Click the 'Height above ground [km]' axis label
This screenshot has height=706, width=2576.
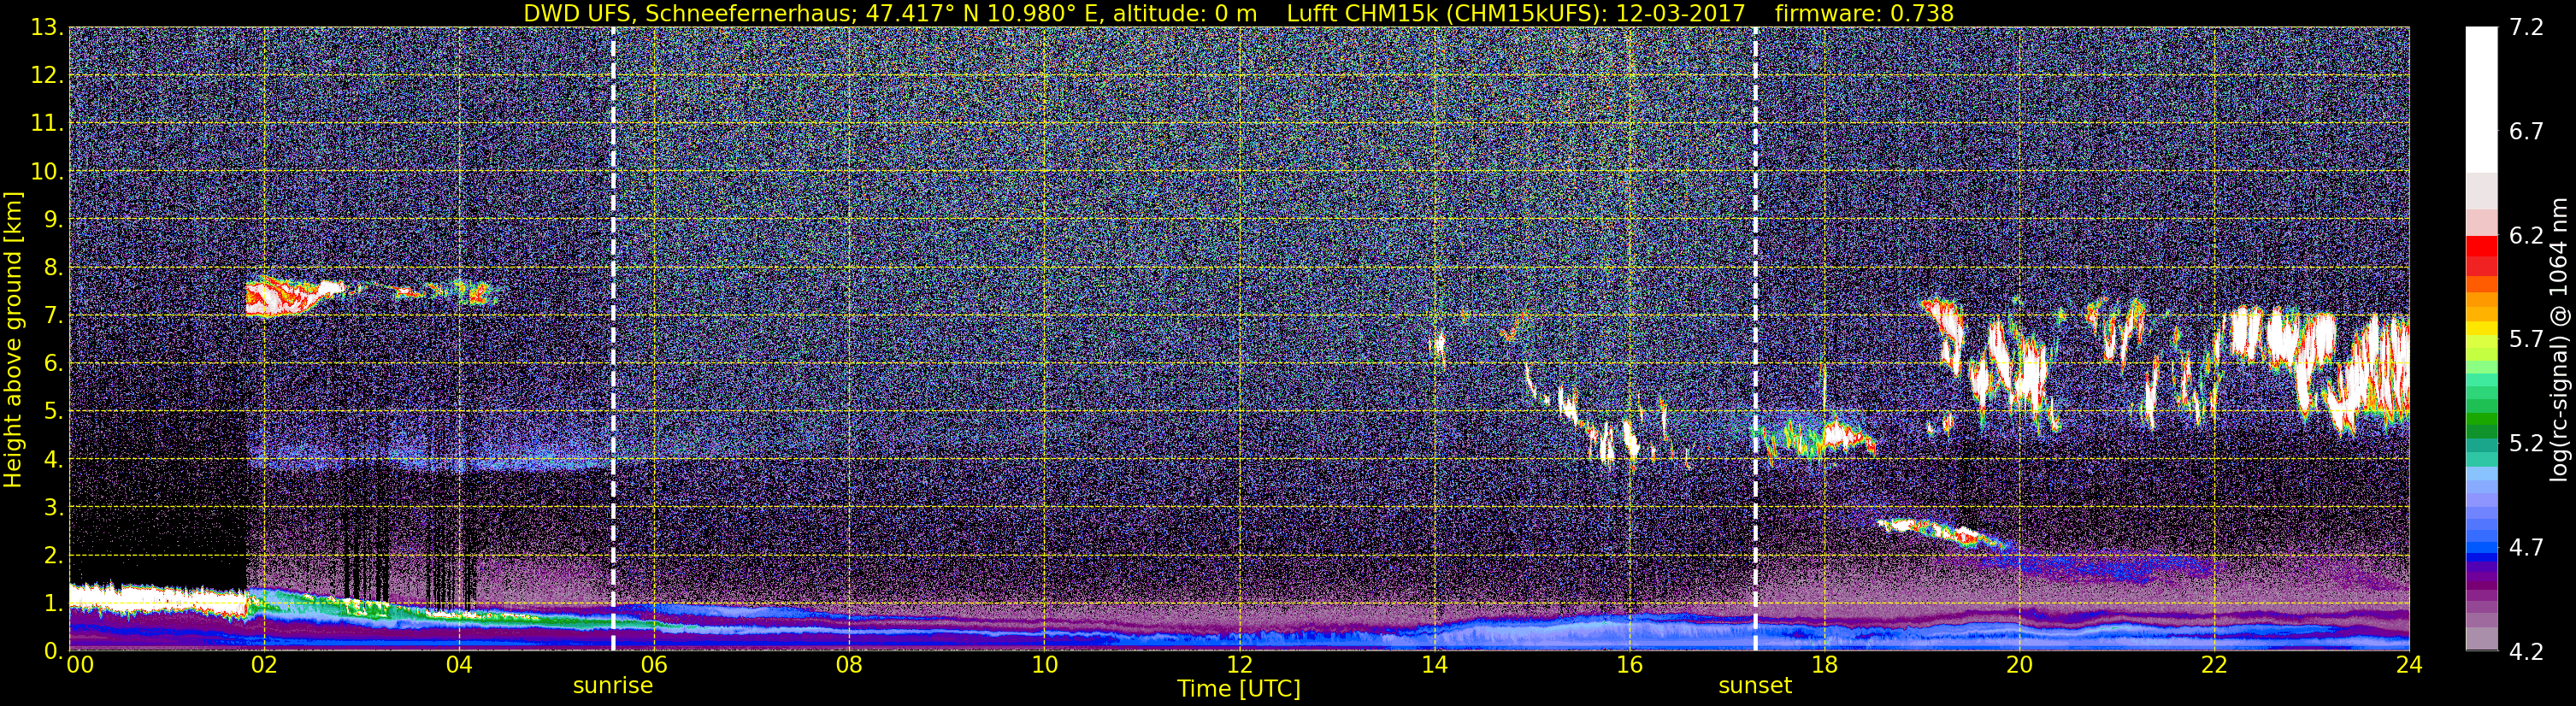[x=13, y=339]
